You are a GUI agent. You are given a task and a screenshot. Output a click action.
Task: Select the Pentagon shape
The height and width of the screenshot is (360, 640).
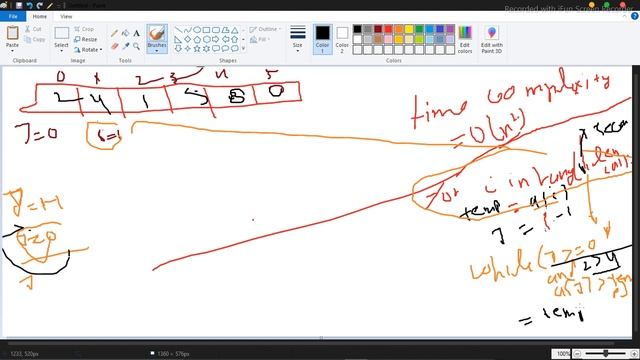click(197, 39)
